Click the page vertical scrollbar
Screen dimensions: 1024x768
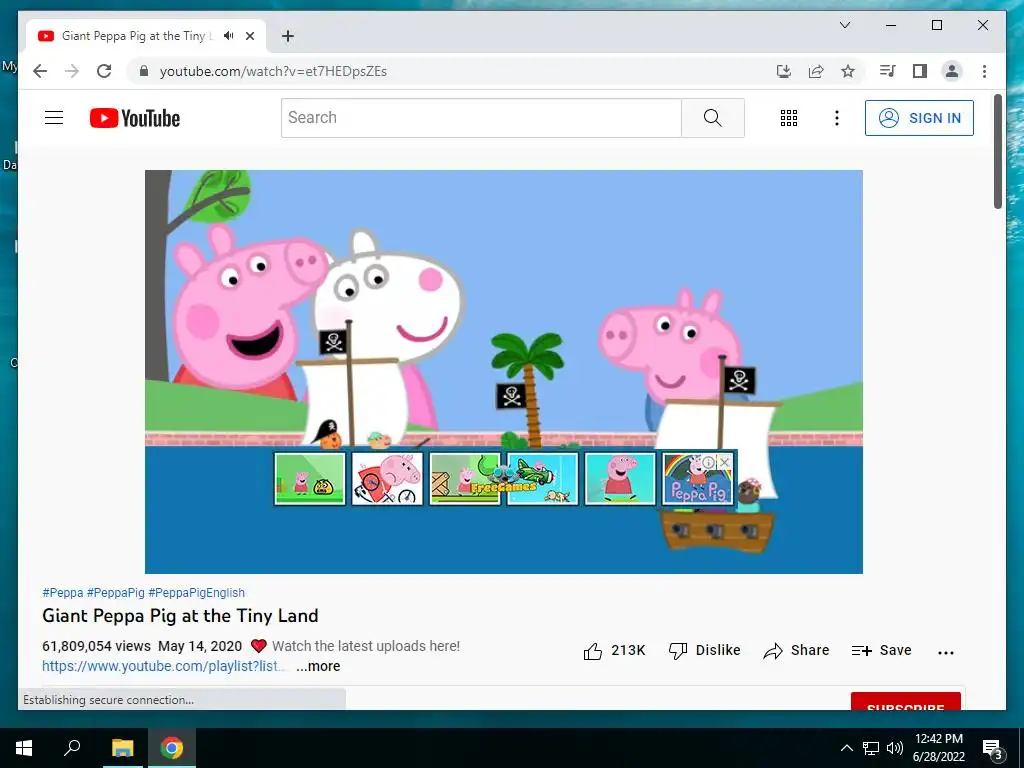998,152
